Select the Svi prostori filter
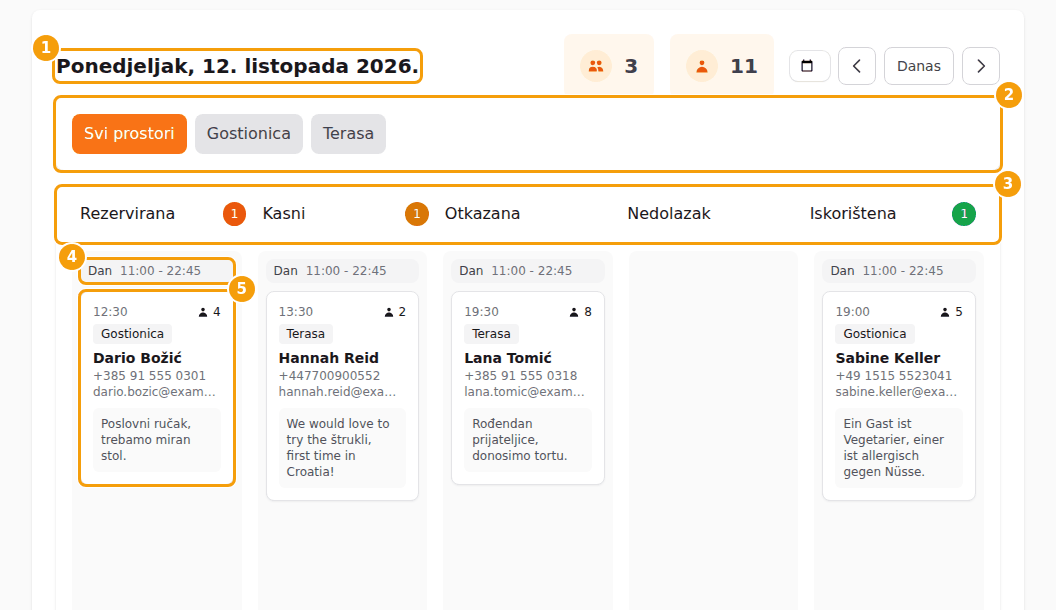1056x610 pixels. click(129, 134)
